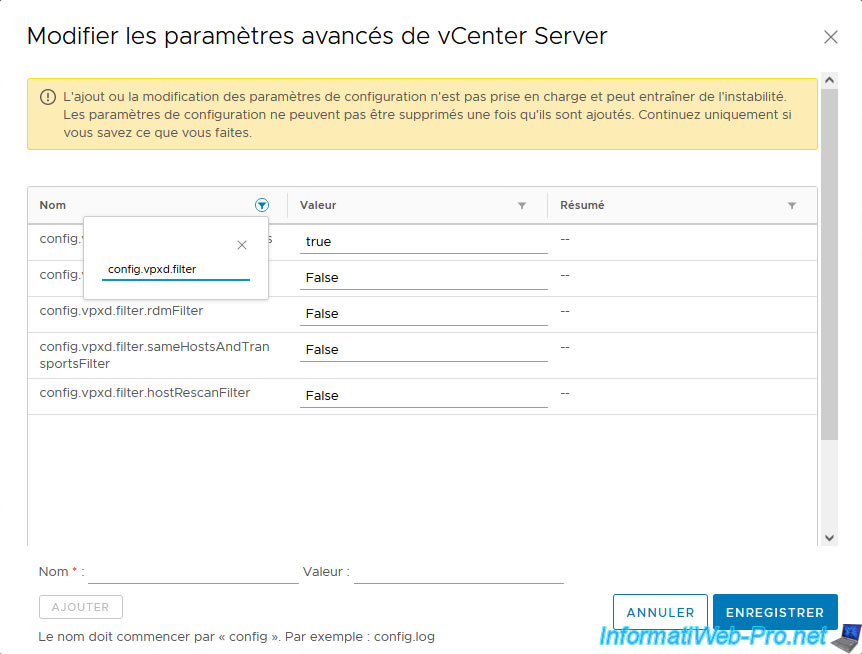The height and width of the screenshot is (654, 862).
Task: Click the AJOUTER button
Action: click(81, 607)
